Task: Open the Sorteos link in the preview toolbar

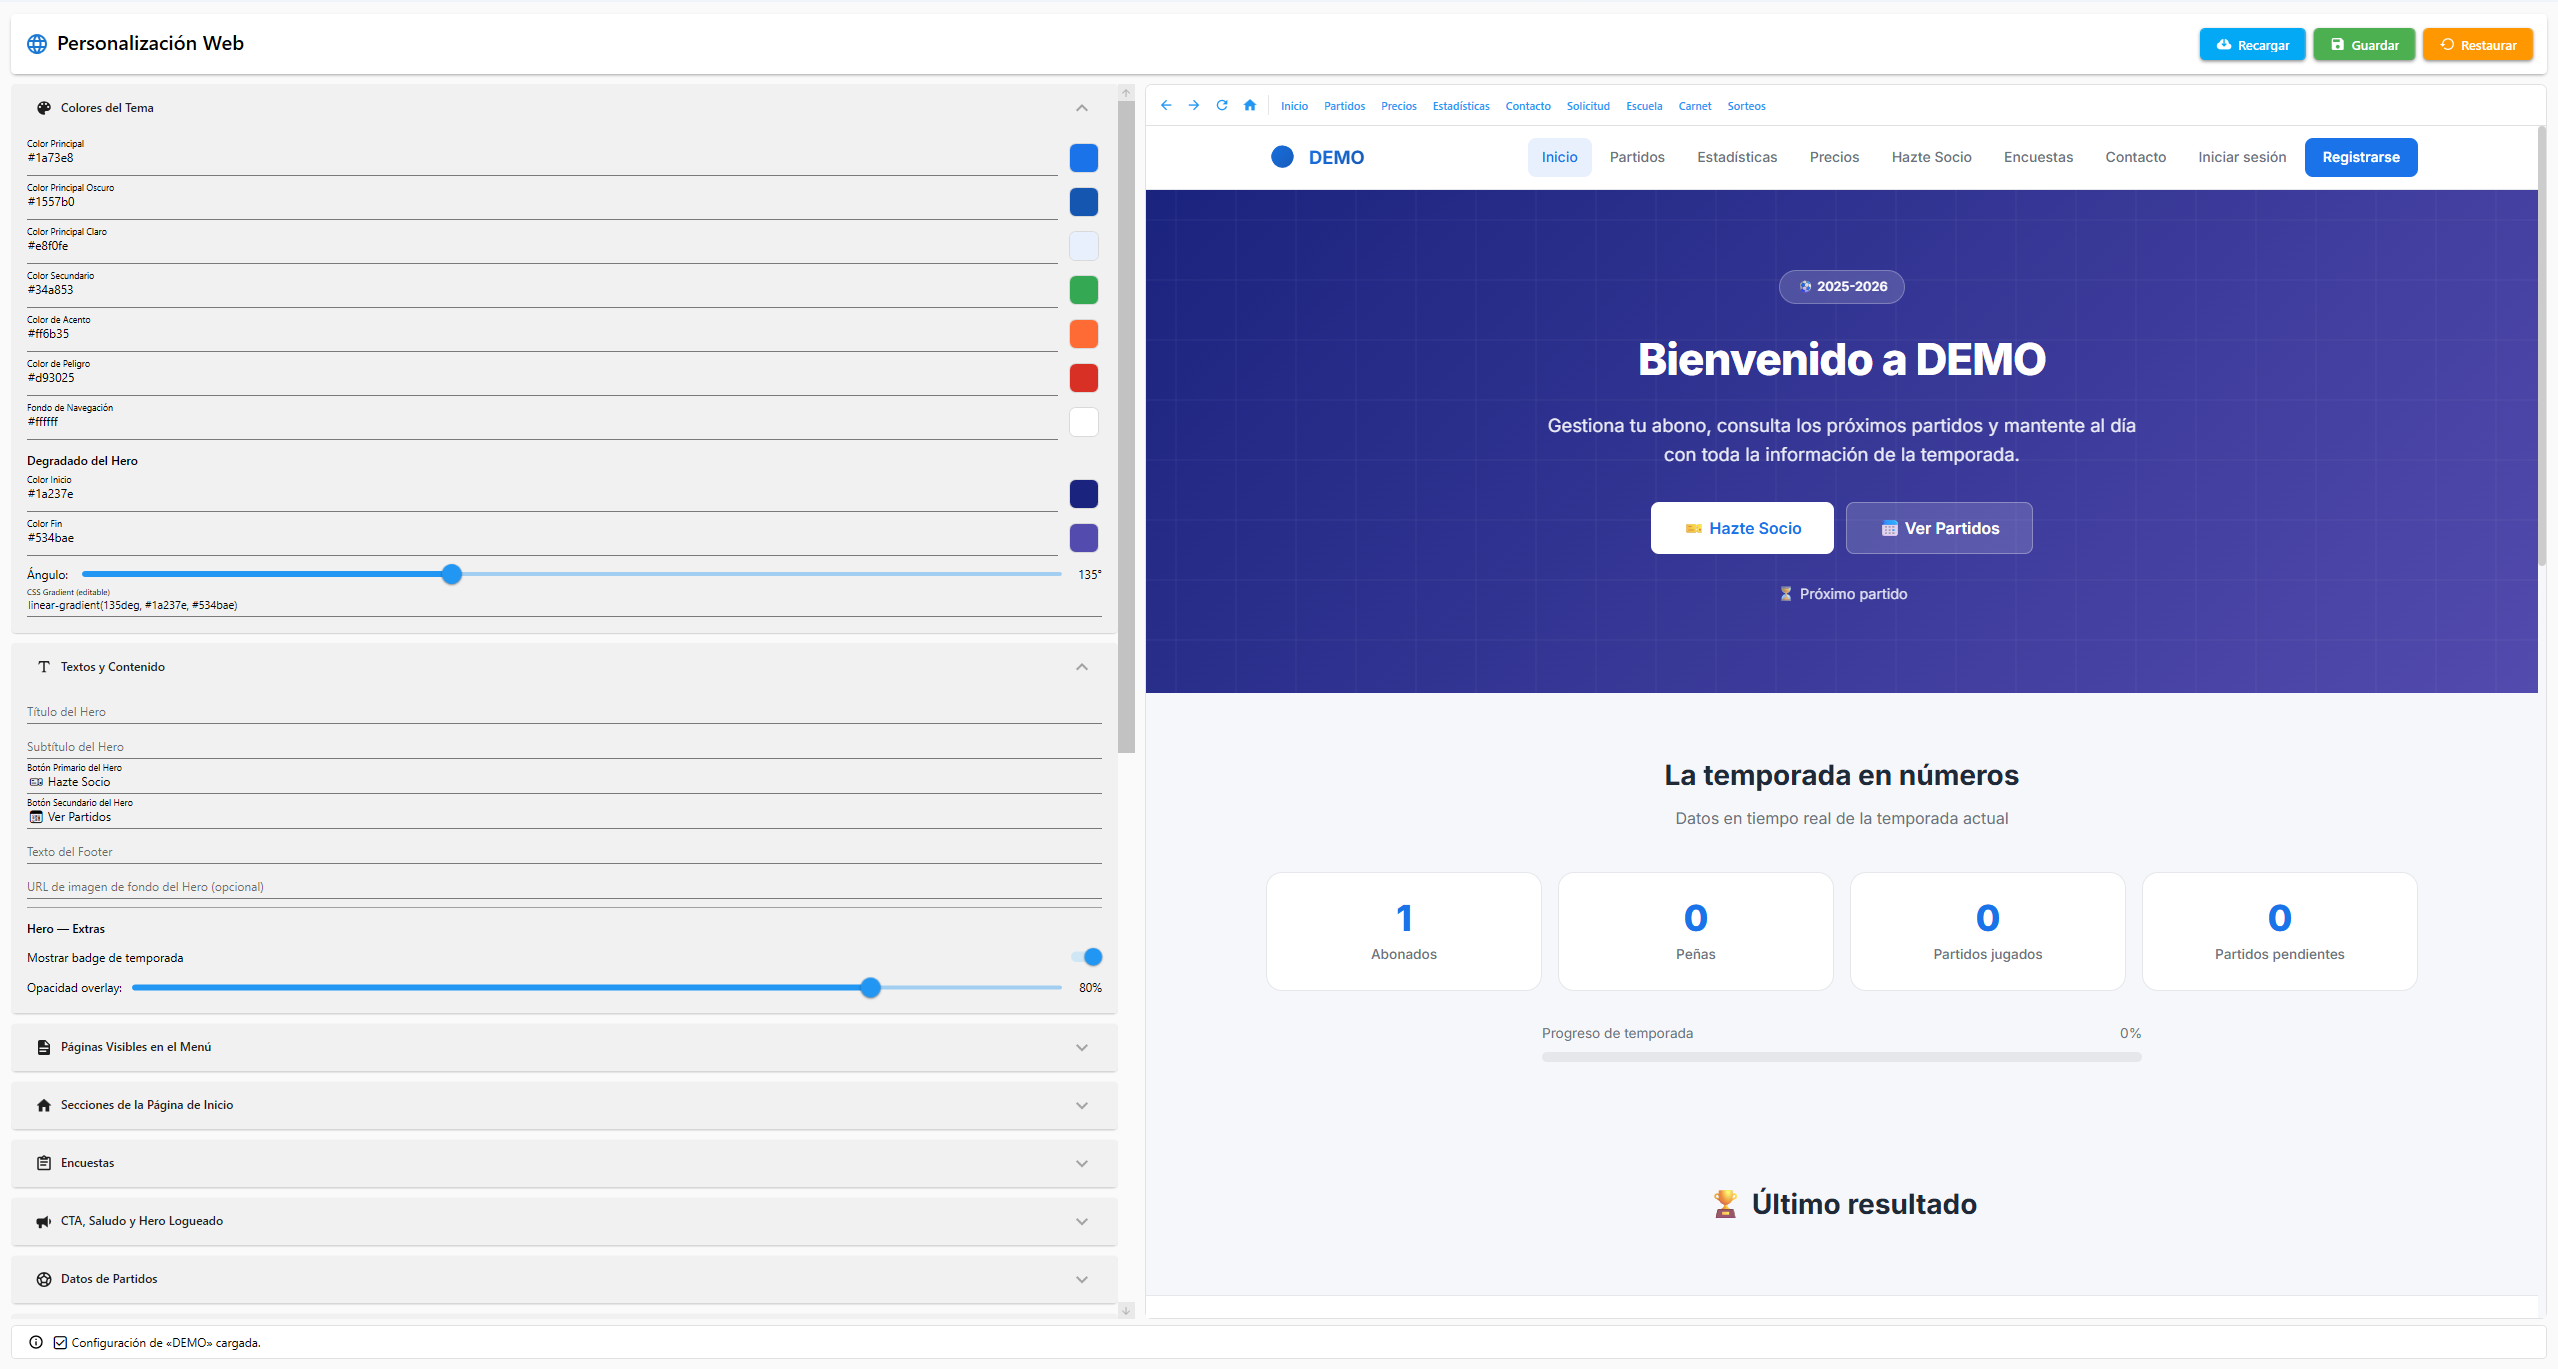Action: (1746, 105)
